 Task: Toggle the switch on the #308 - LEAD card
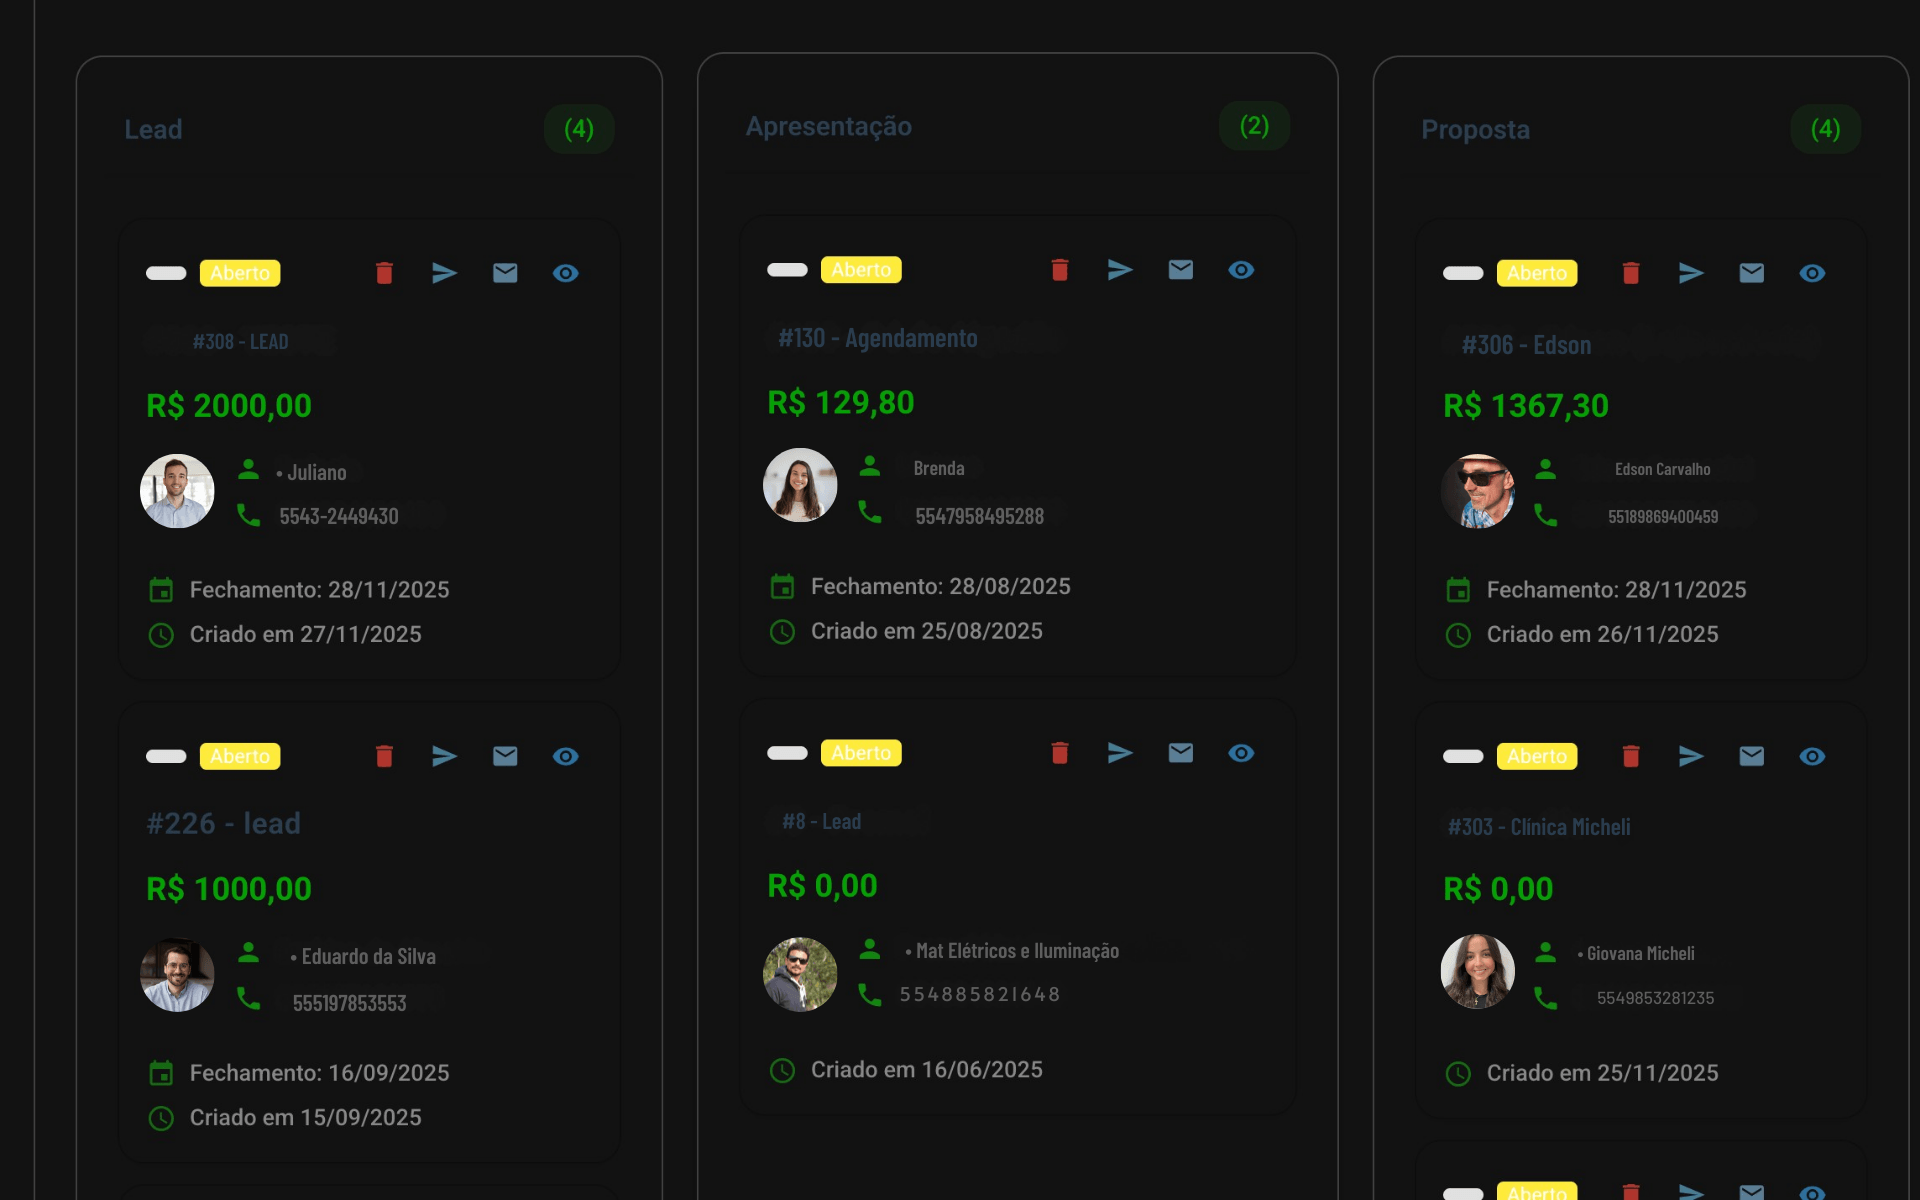(166, 272)
